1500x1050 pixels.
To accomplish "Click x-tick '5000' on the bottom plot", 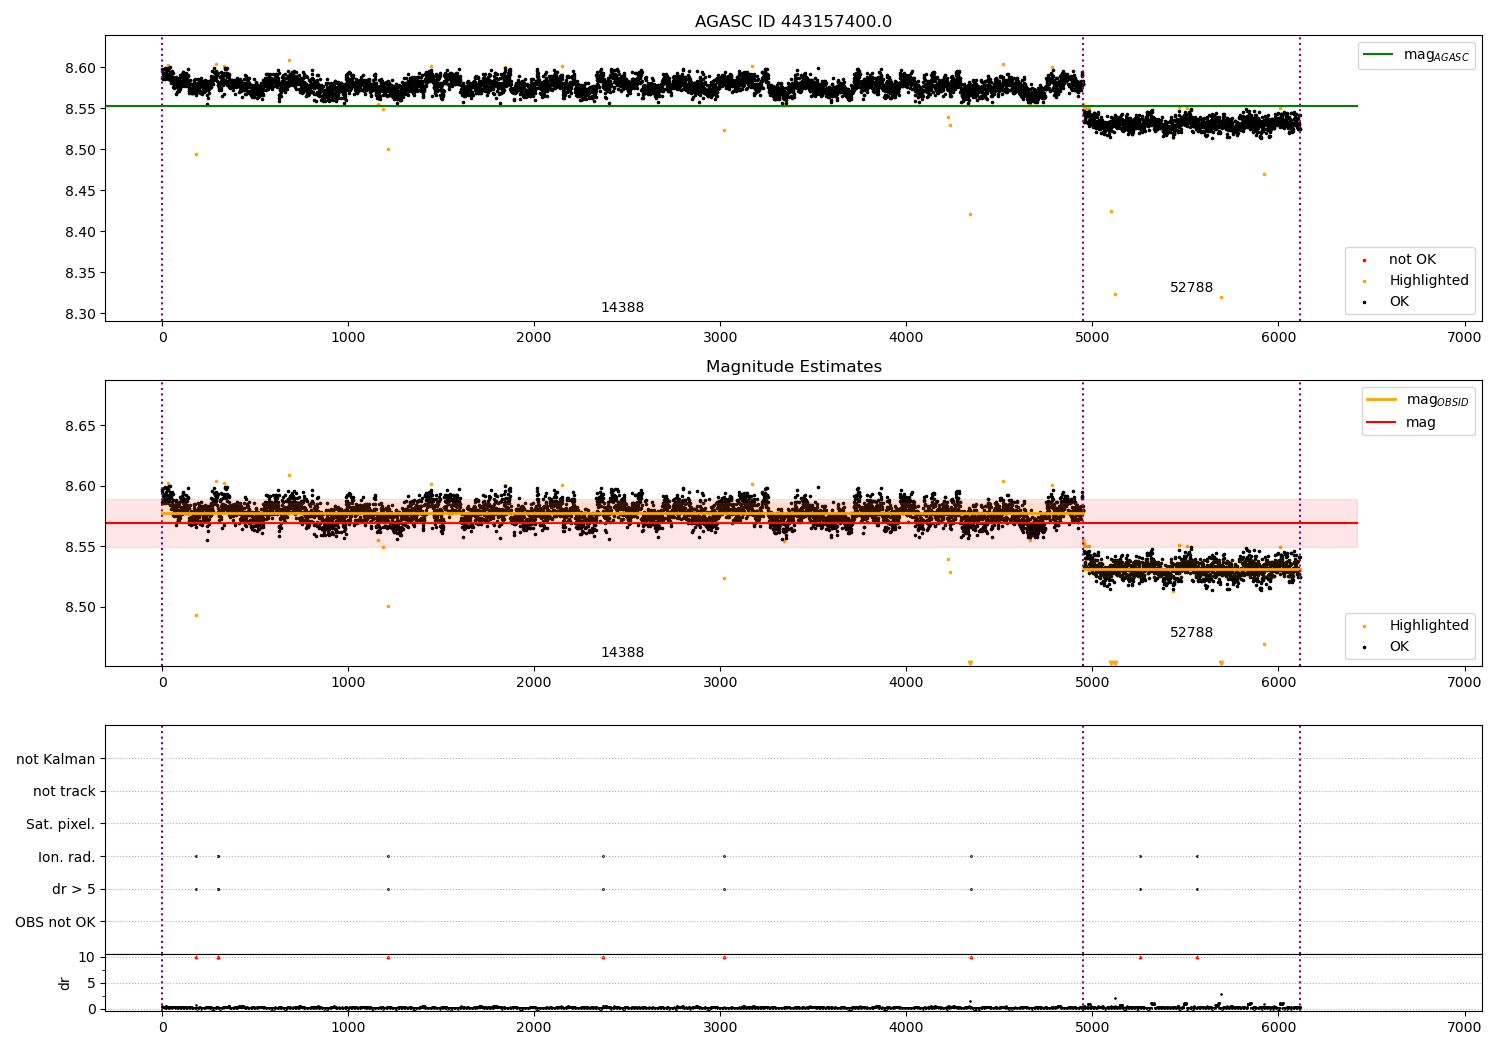I will click(x=1092, y=1027).
